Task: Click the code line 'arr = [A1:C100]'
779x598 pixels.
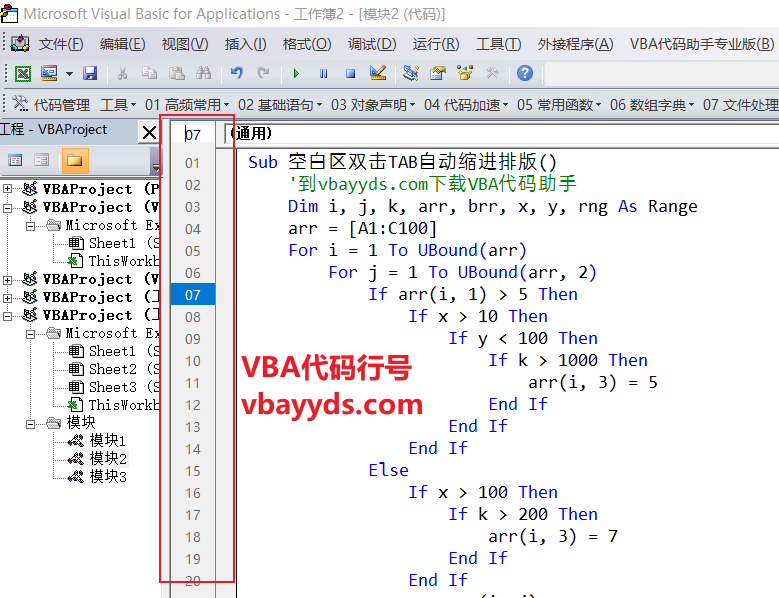Action: tap(362, 228)
